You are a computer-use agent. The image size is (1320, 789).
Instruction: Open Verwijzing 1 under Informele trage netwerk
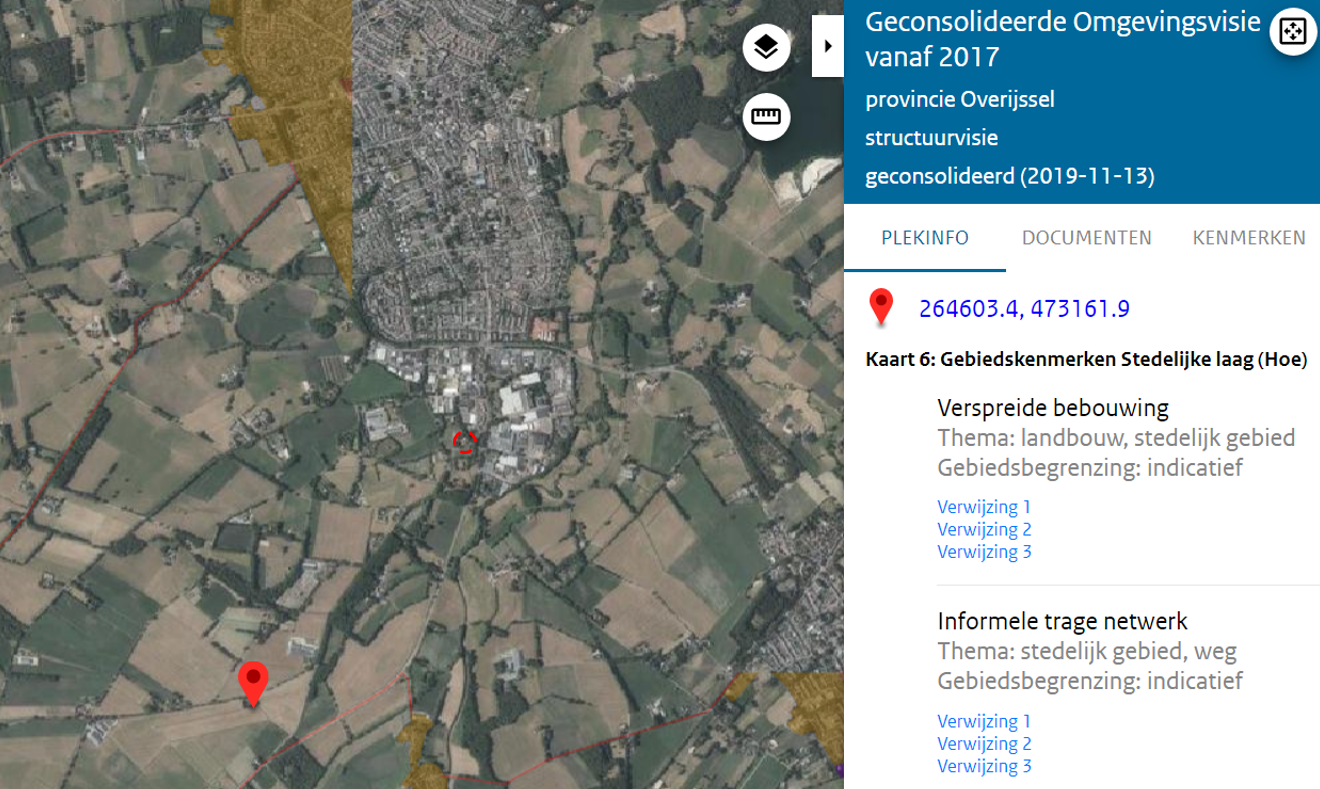click(x=984, y=721)
